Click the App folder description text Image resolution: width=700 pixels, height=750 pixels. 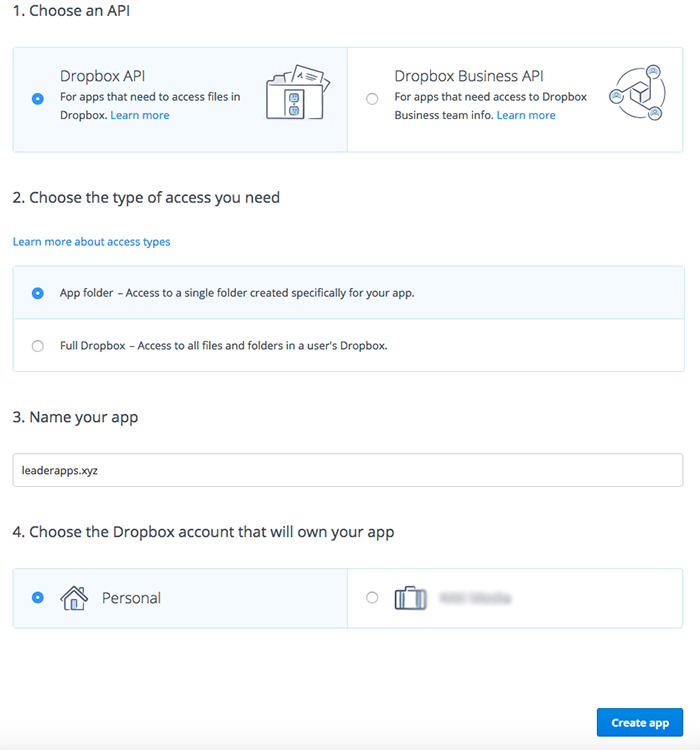click(x=237, y=293)
